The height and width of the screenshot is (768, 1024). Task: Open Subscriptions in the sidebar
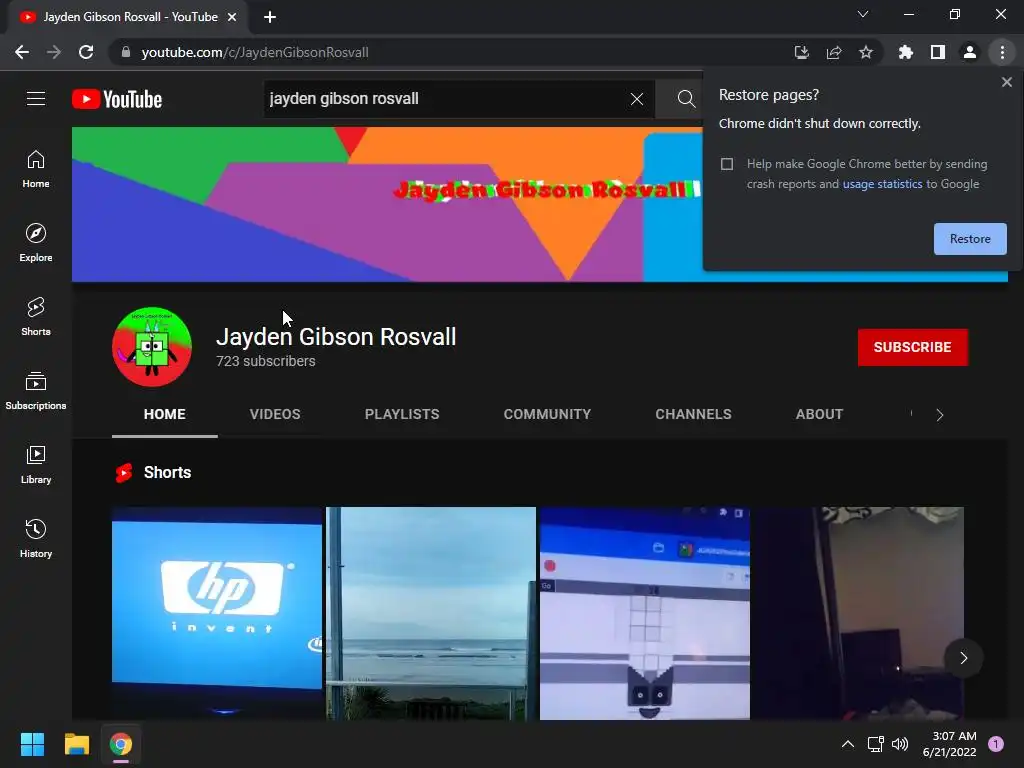pyautogui.click(x=36, y=391)
